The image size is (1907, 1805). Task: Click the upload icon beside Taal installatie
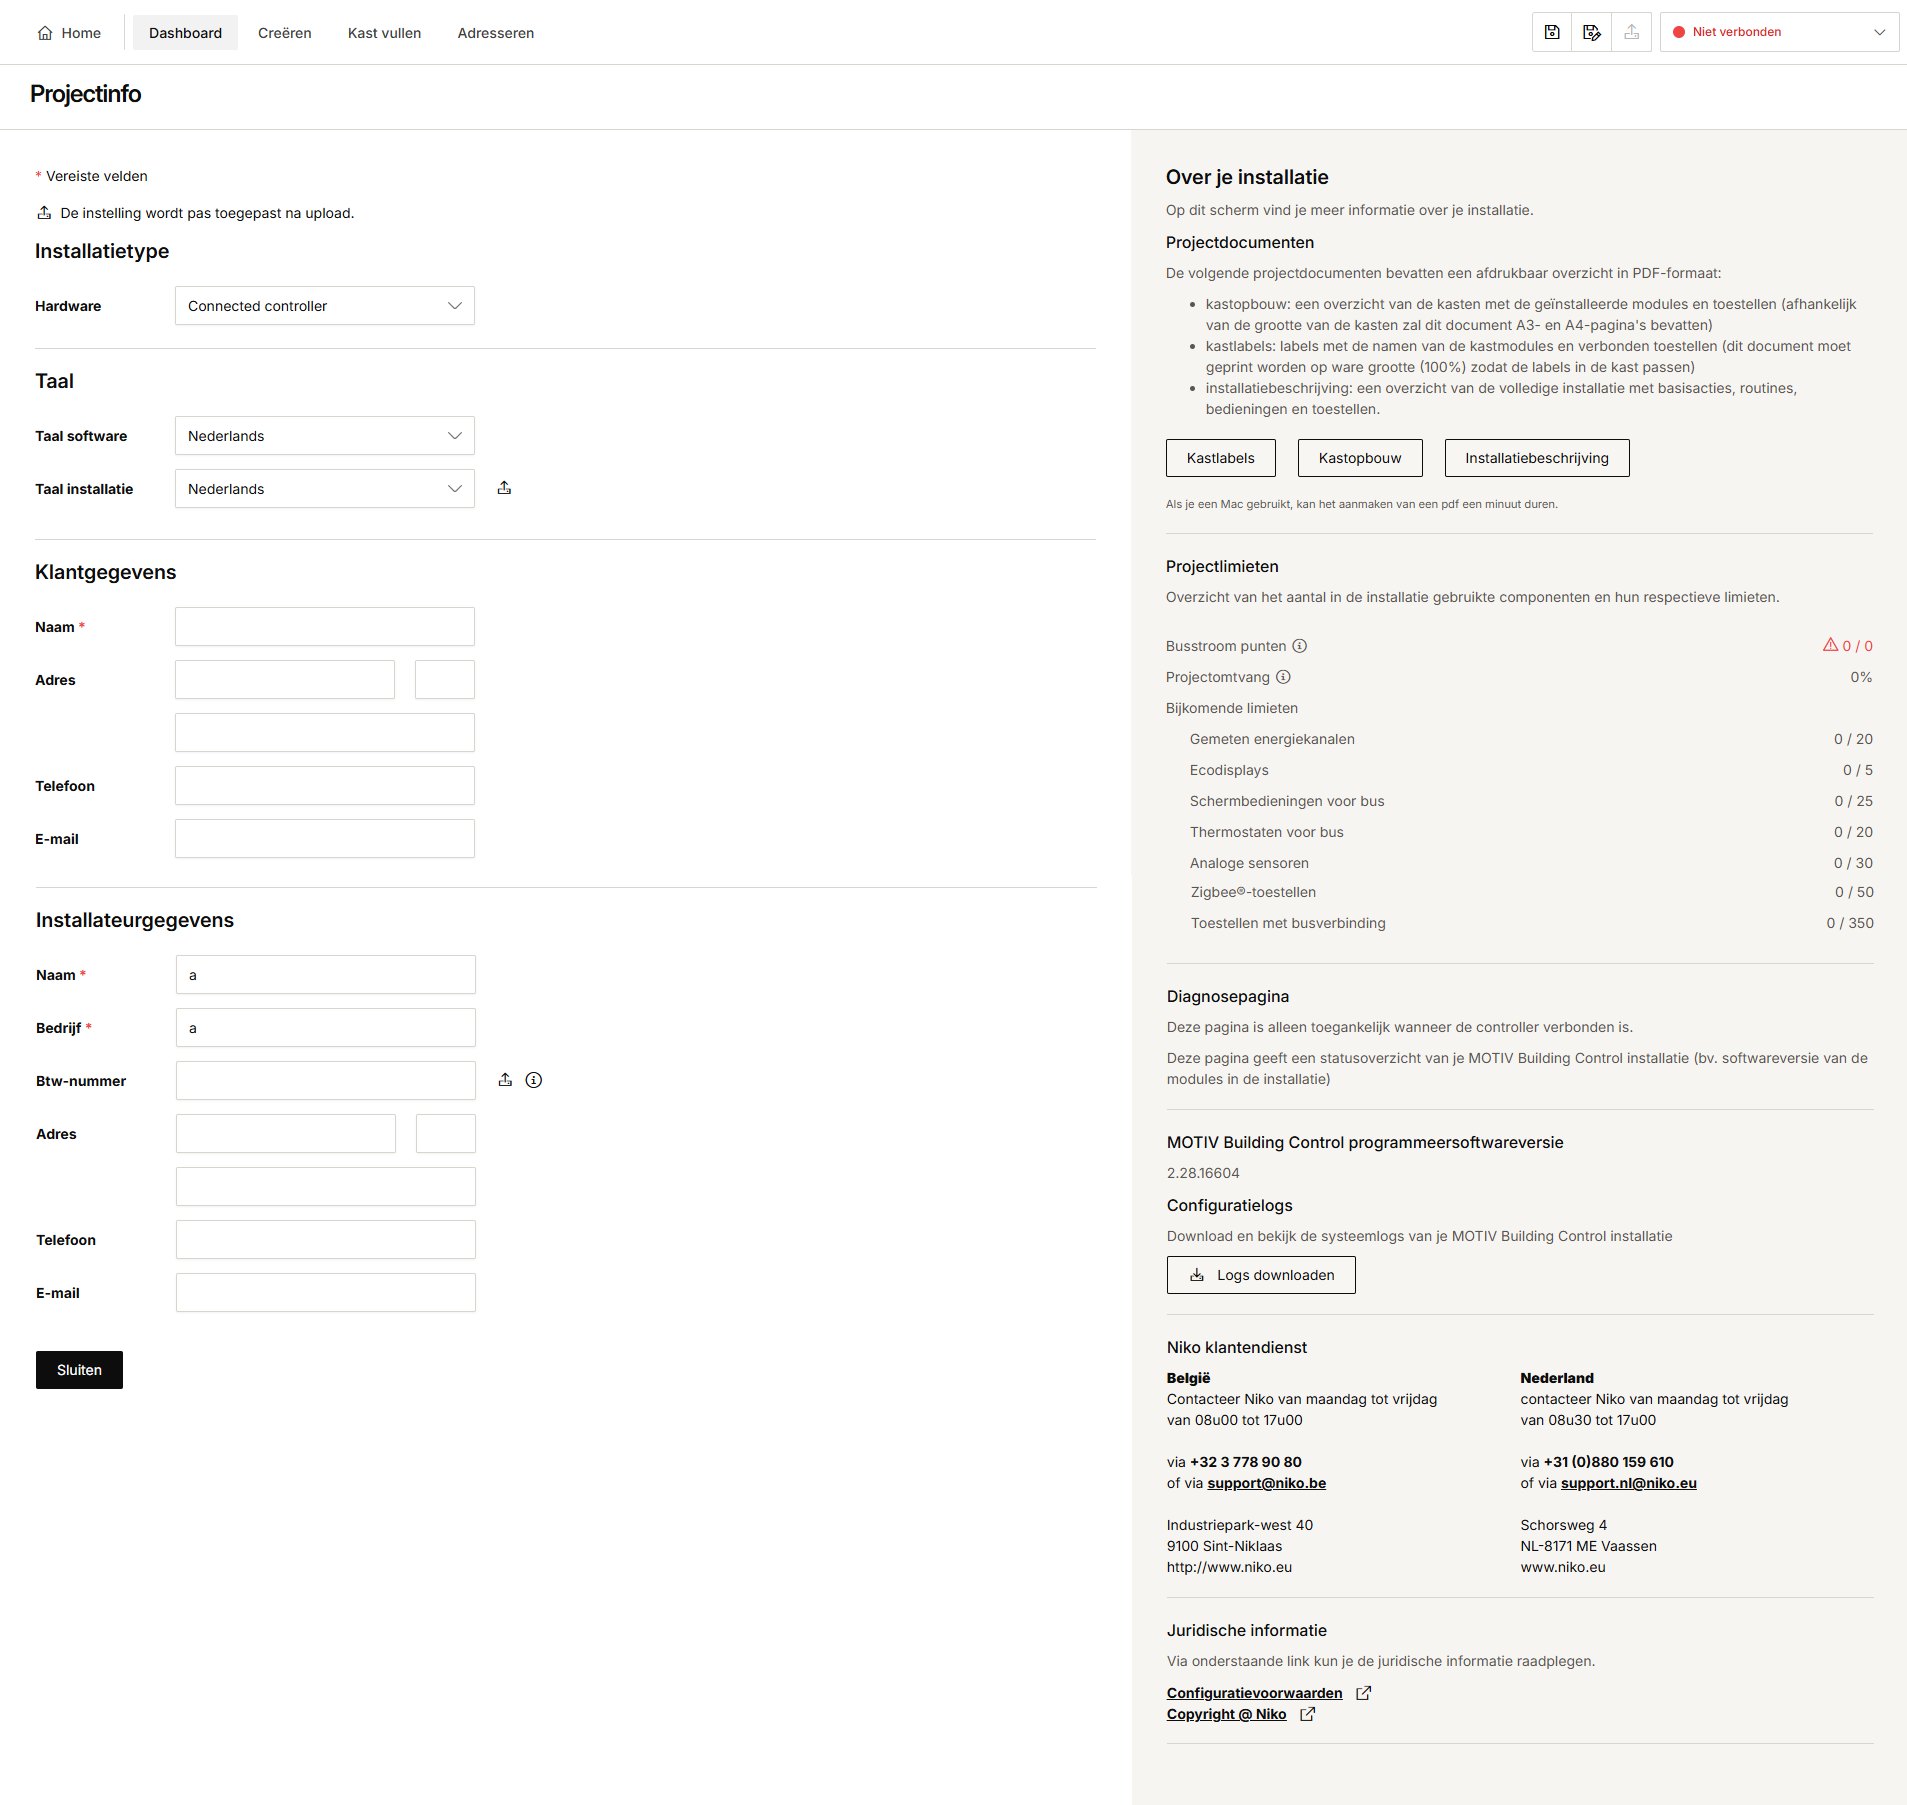point(505,488)
